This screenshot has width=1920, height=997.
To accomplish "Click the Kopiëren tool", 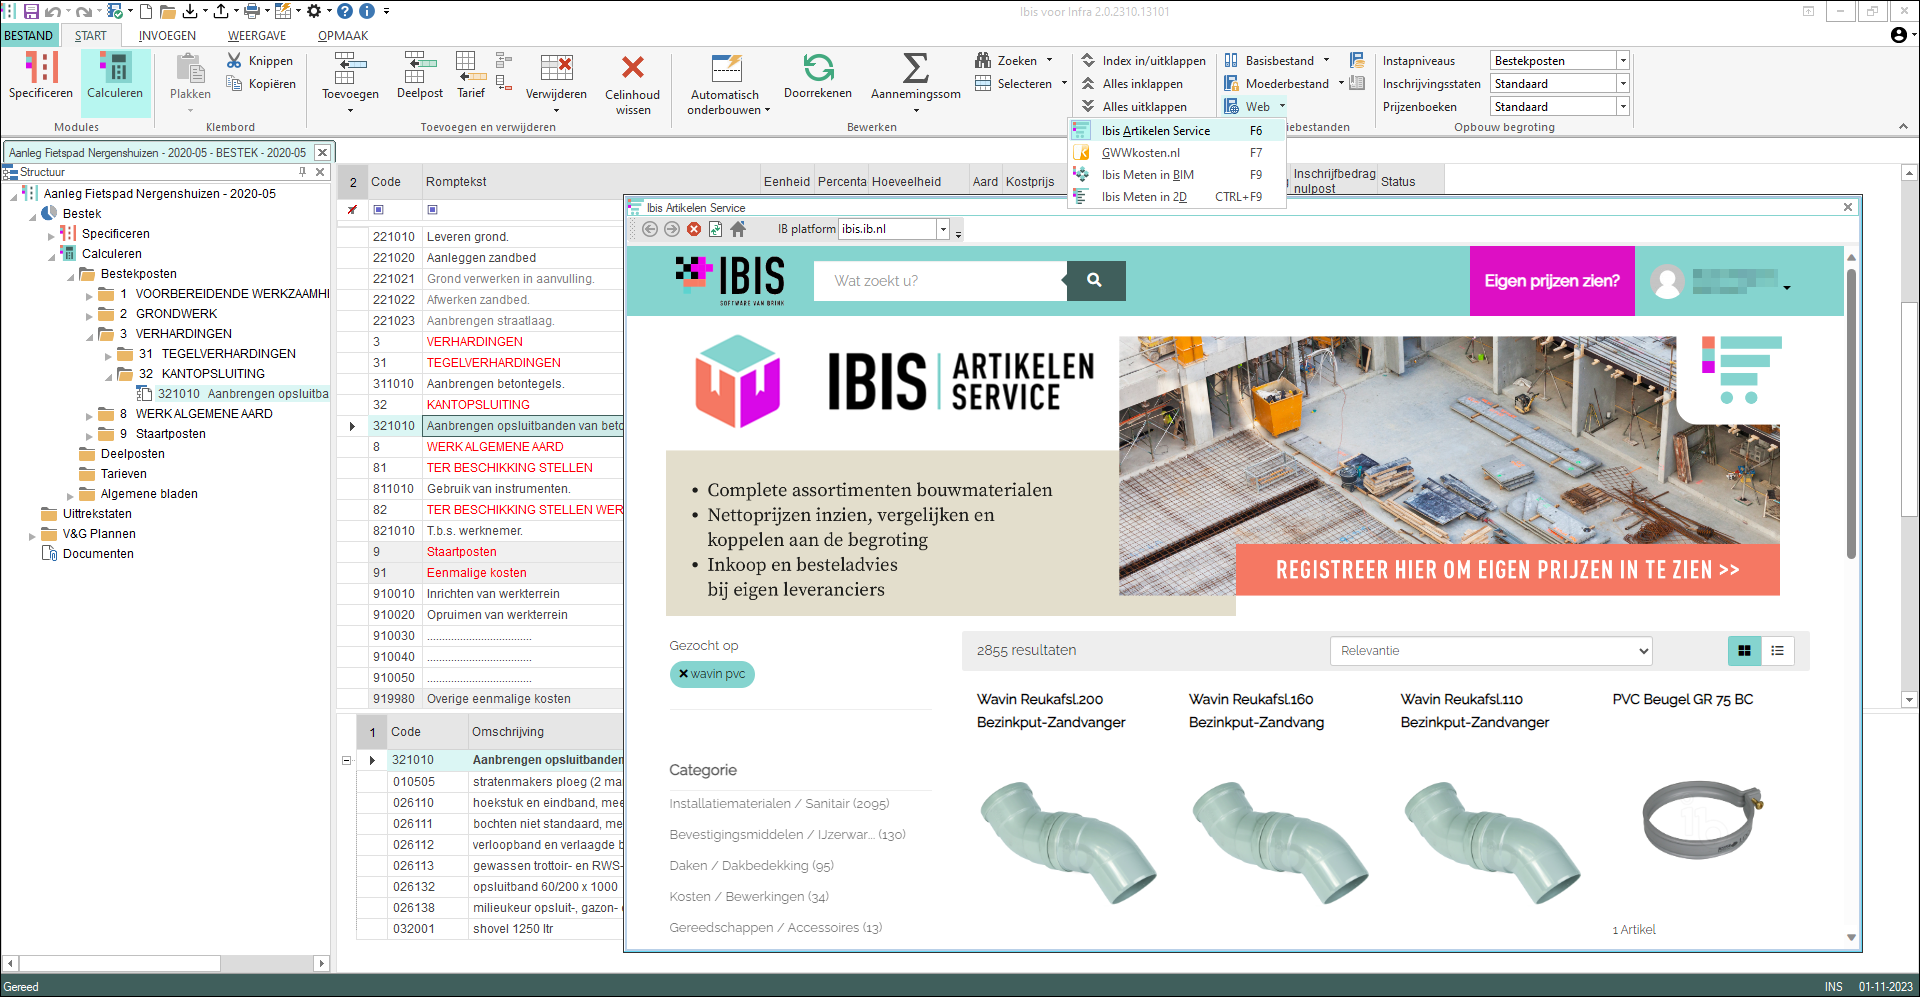I will (260, 84).
